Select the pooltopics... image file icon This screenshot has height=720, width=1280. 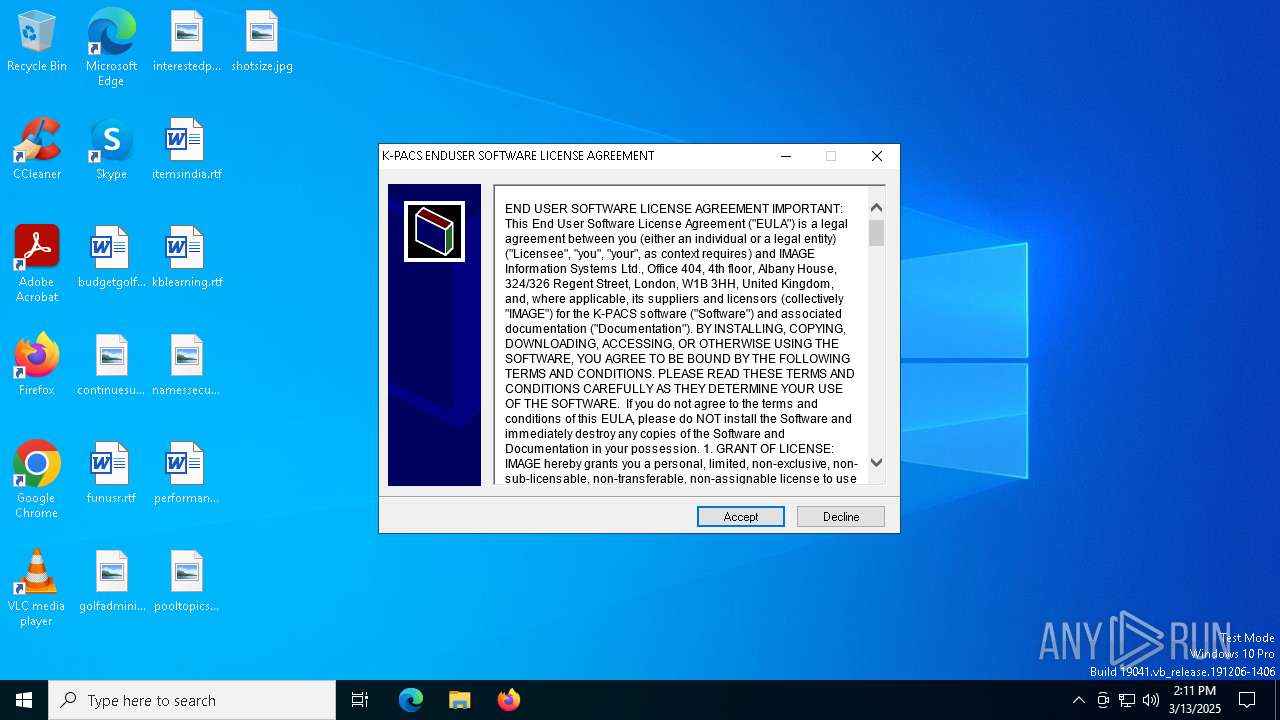[x=187, y=582]
